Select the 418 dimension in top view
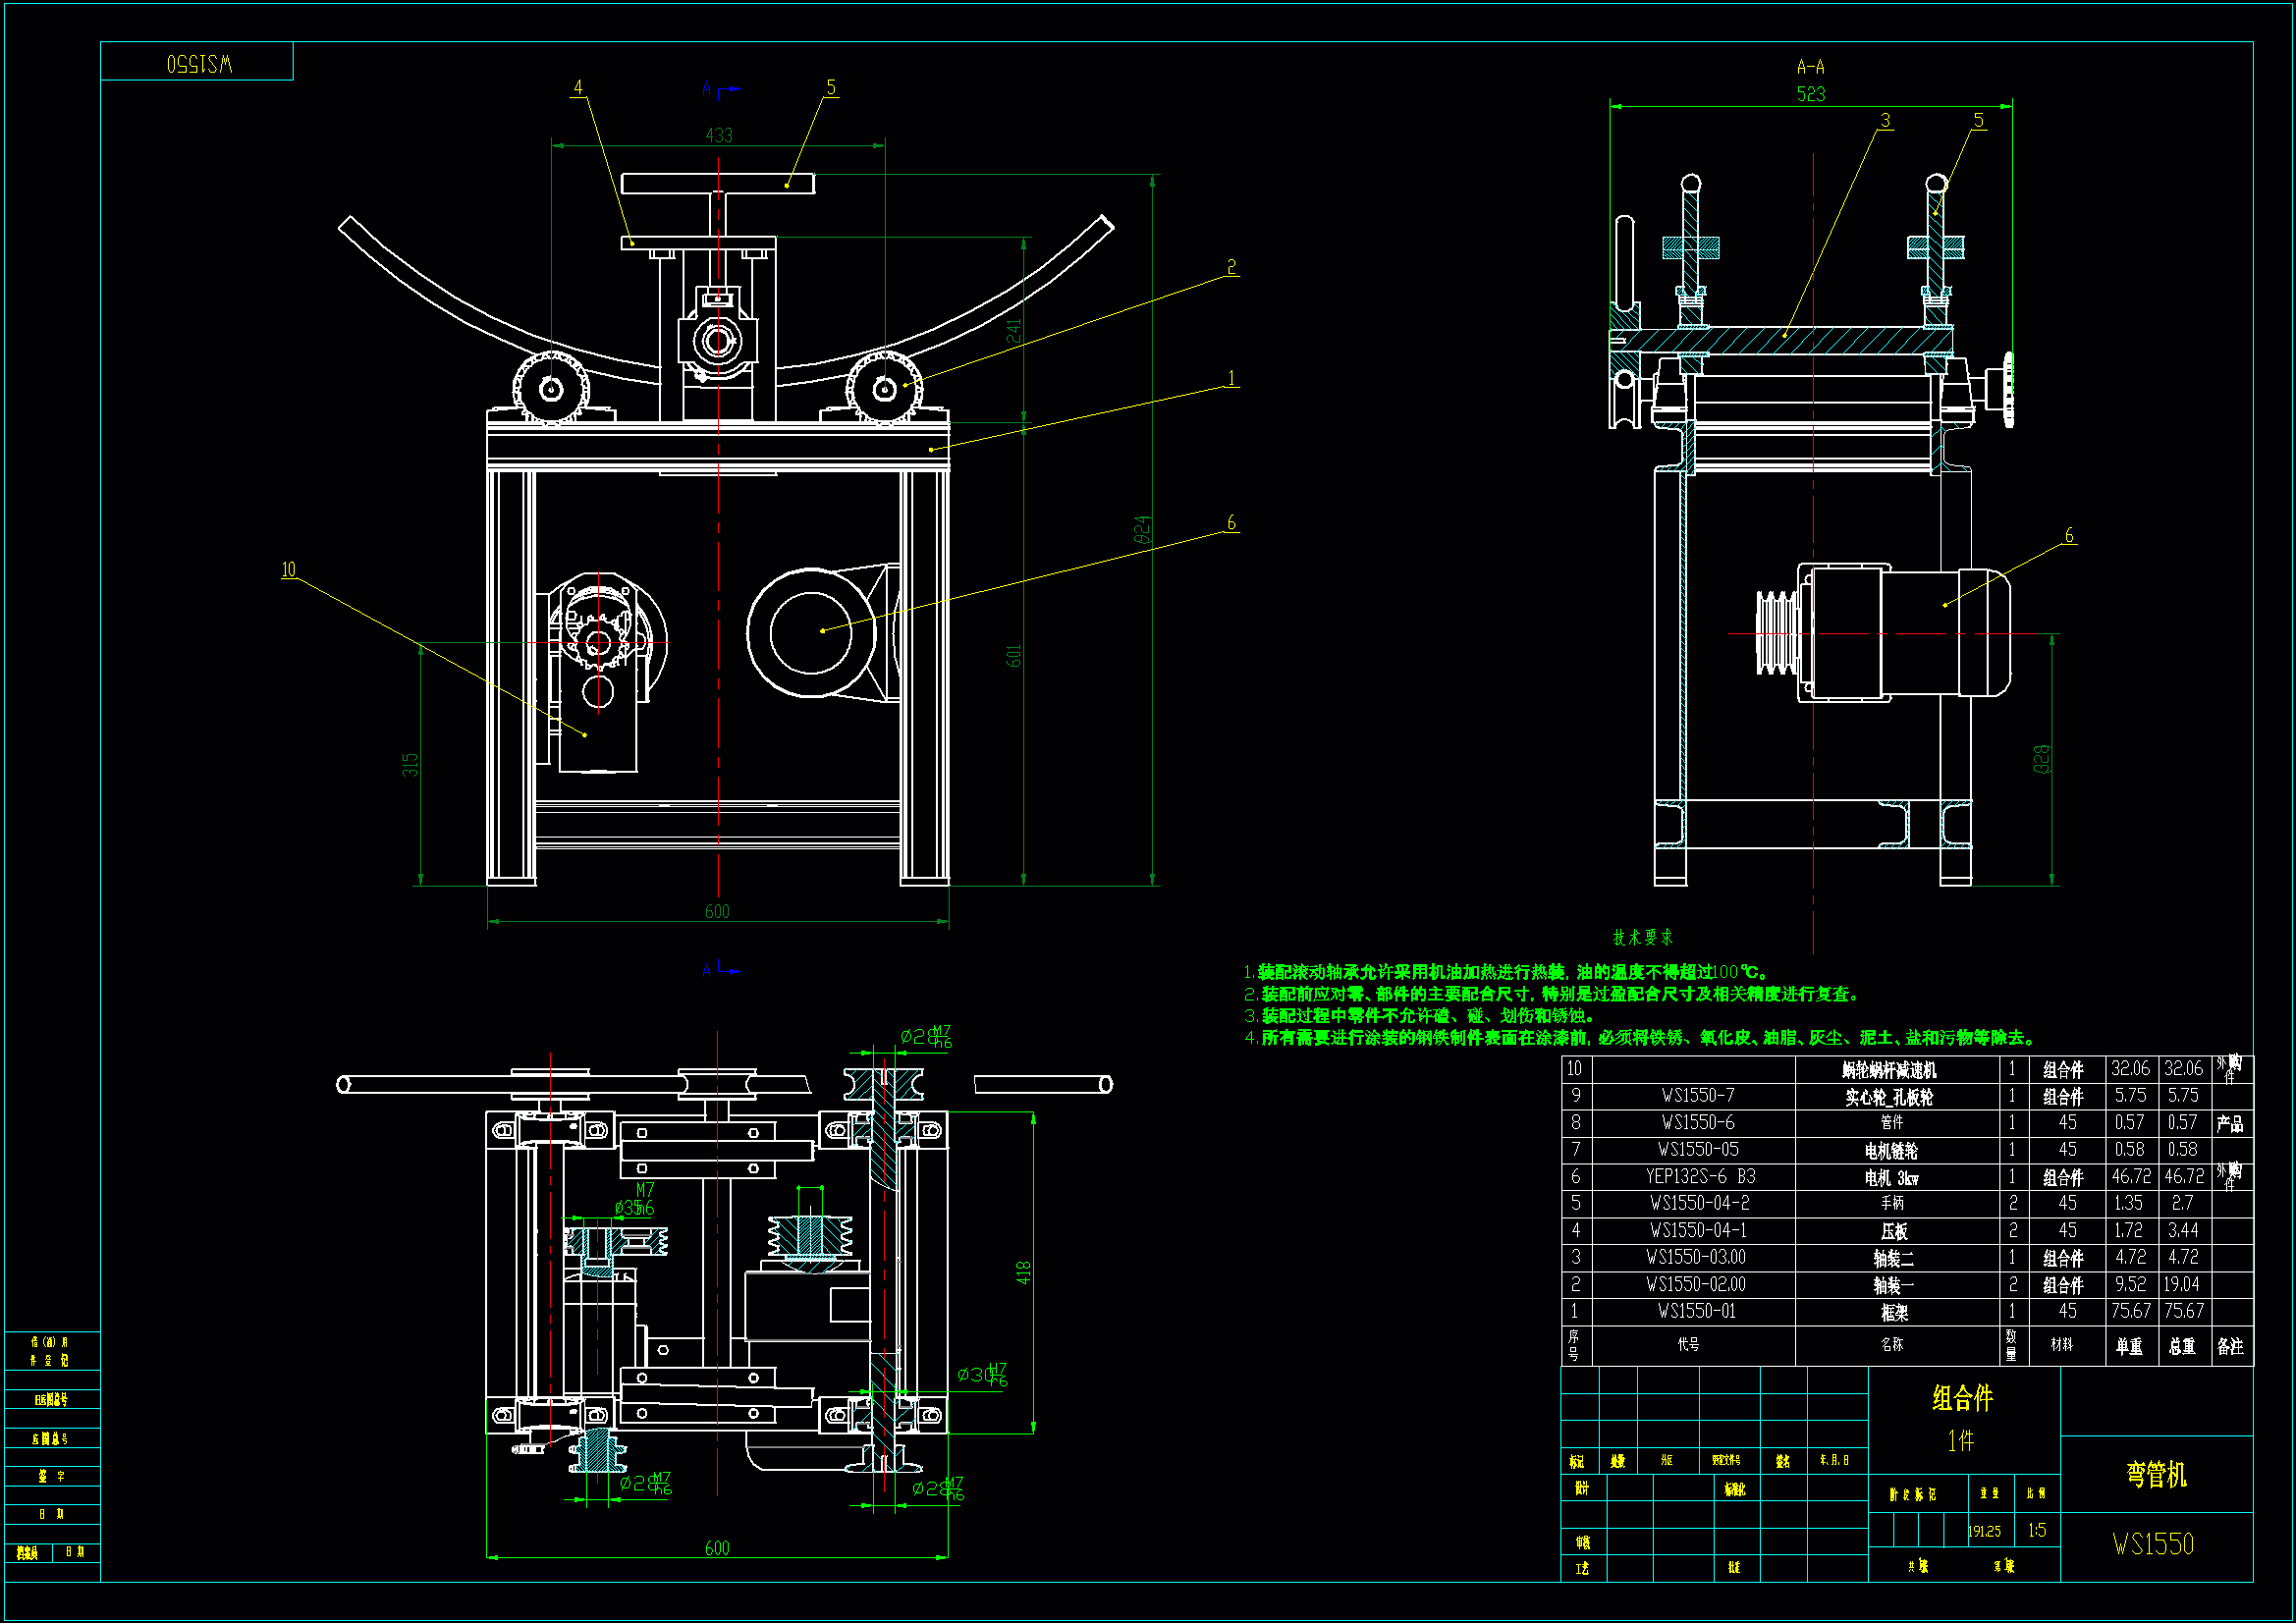2296x1623 pixels. 1023,1272
